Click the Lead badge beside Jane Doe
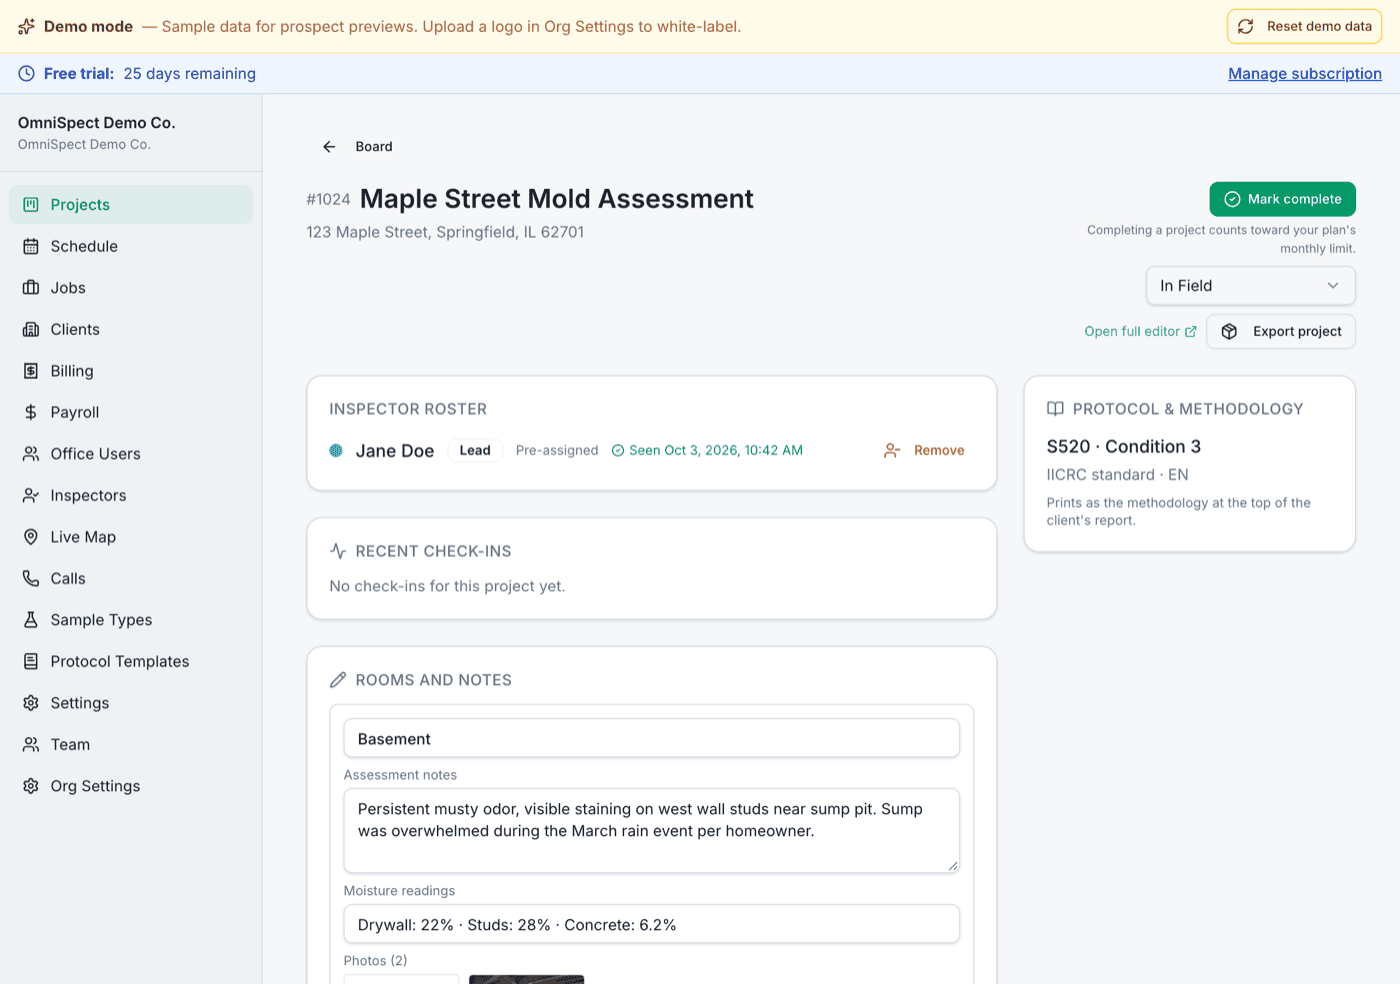Screen dimensions: 1400x984 [x=475, y=451]
